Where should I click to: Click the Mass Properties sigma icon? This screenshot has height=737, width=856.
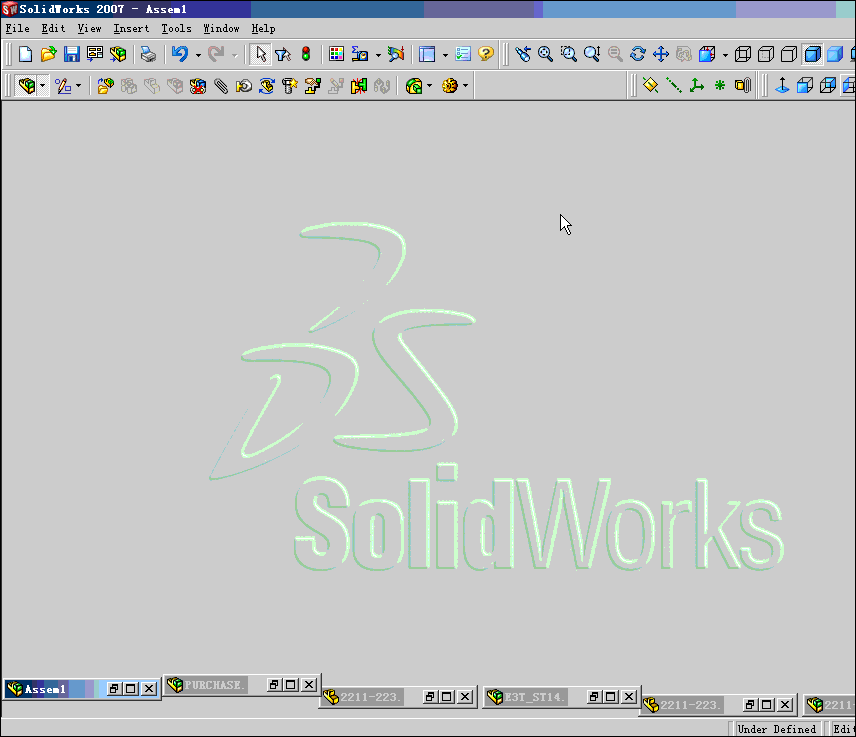point(359,54)
